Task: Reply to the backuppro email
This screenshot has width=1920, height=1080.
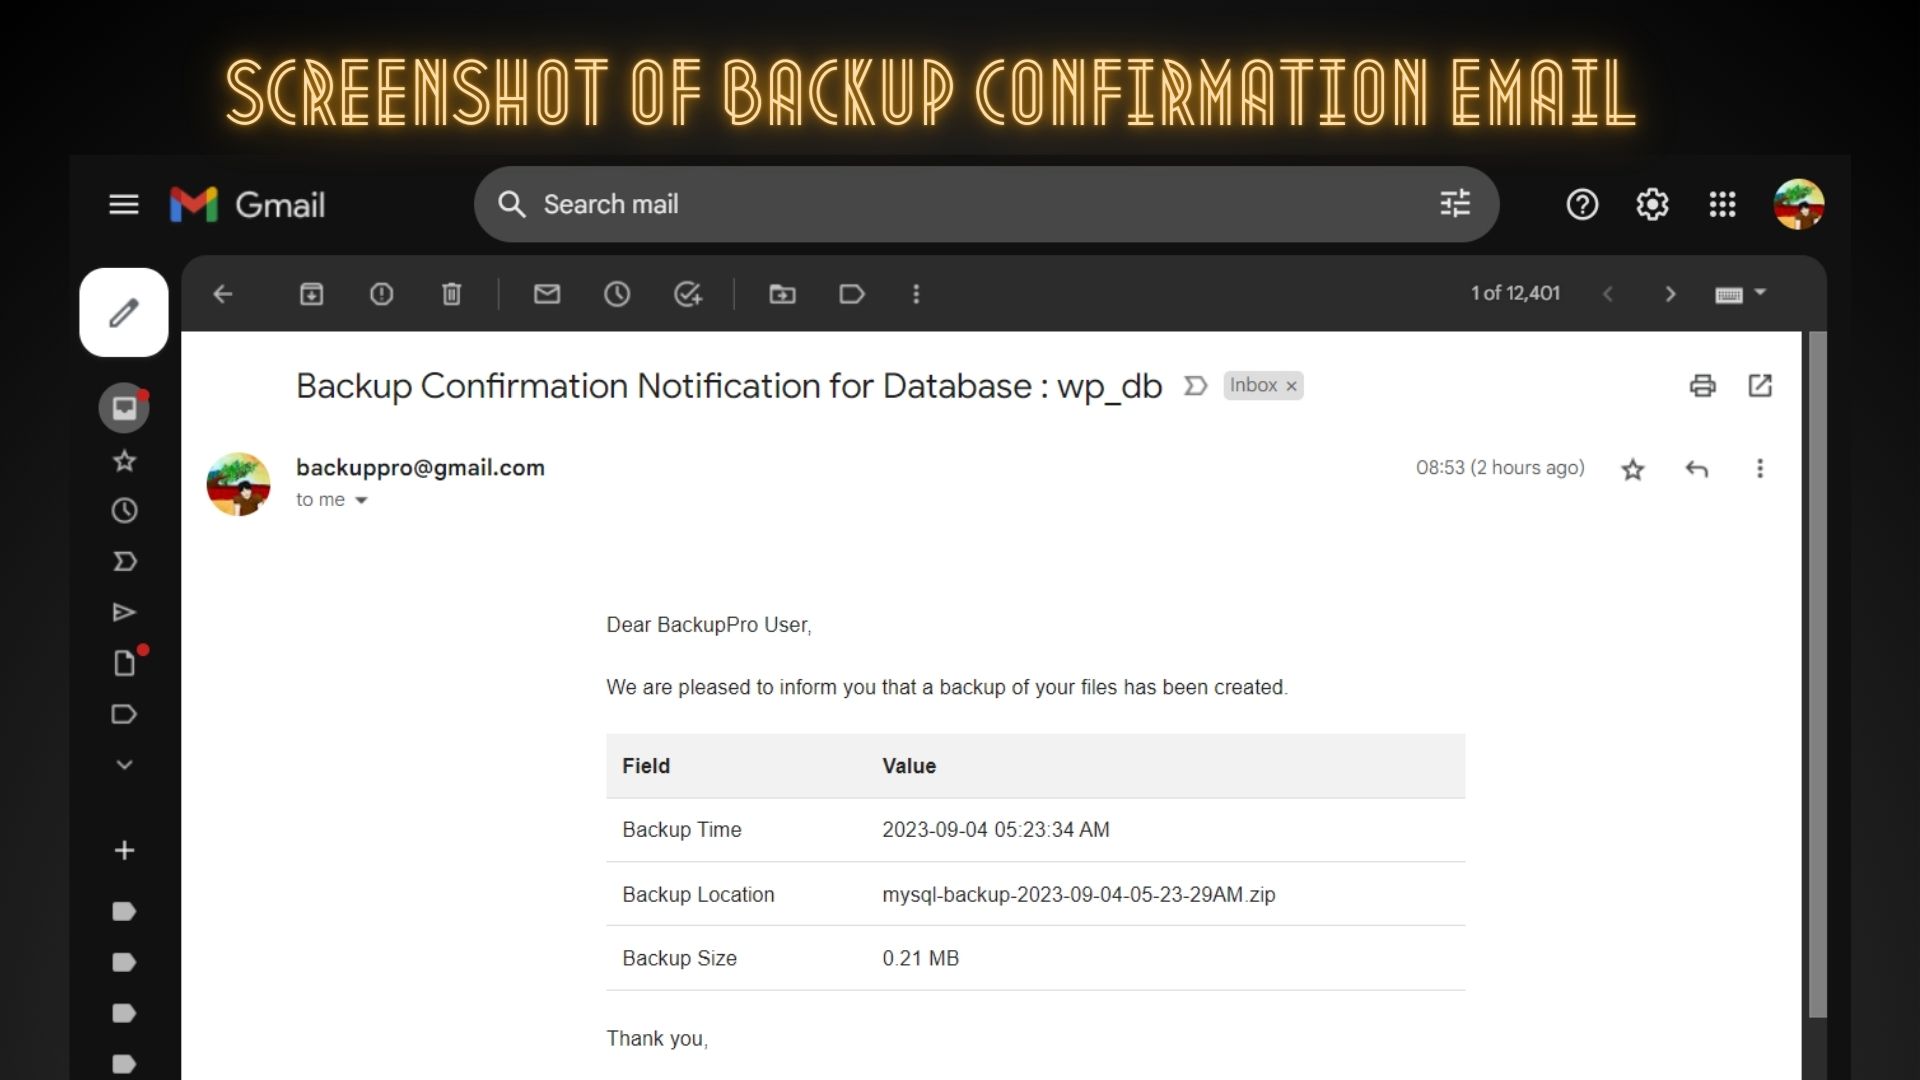Action: click(1697, 469)
